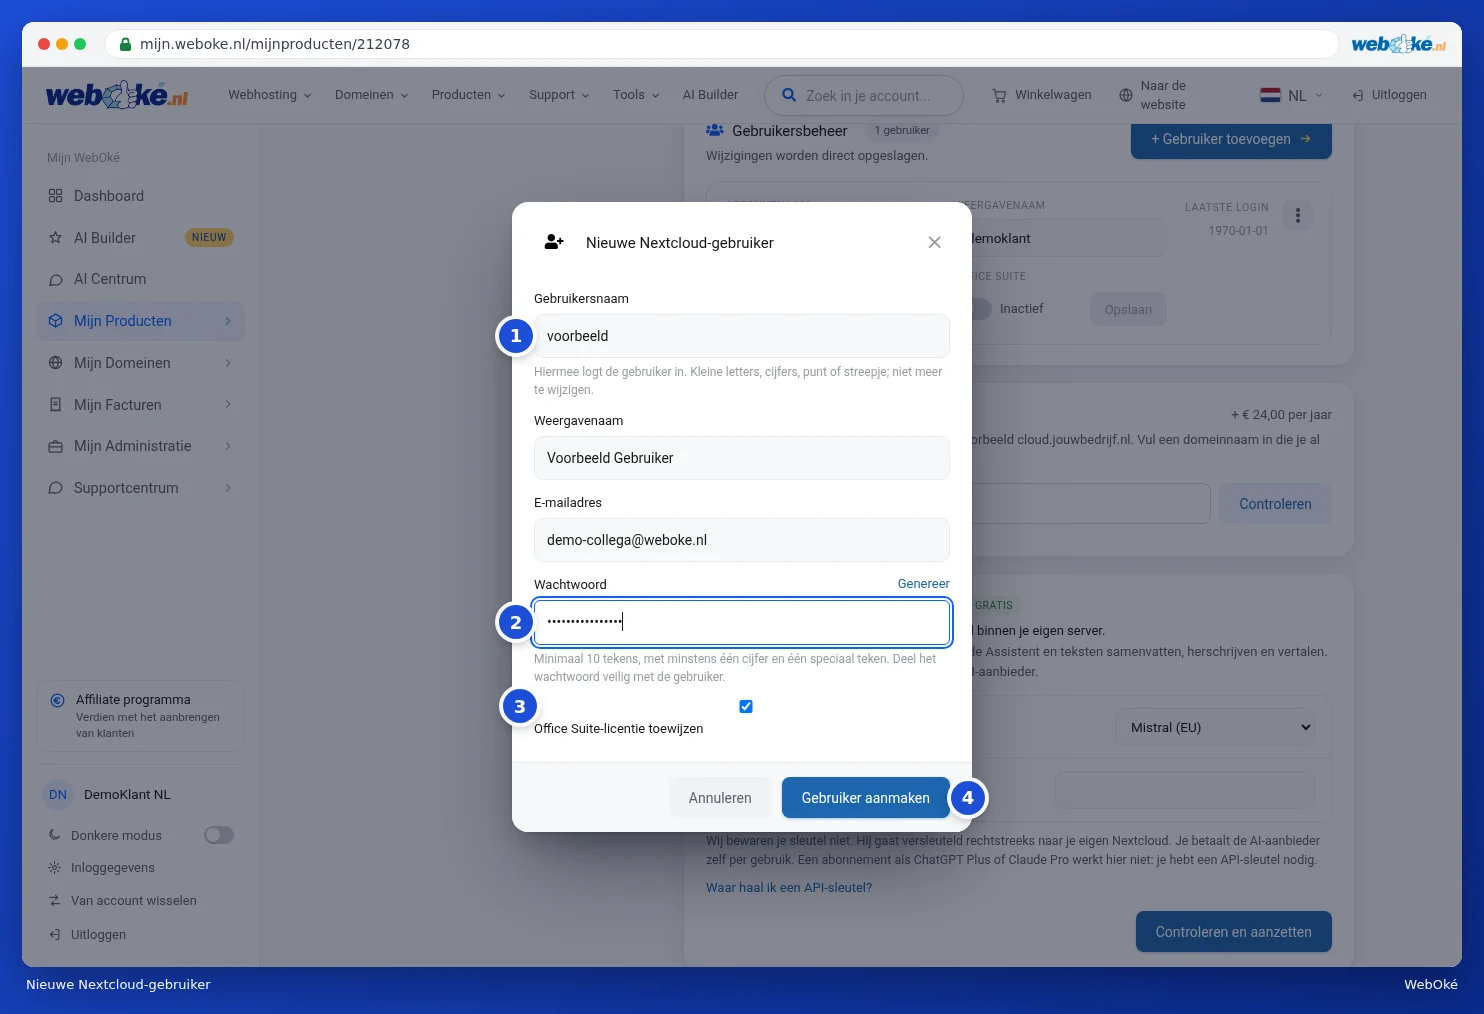Expand the Webhosting menu

[270, 95]
